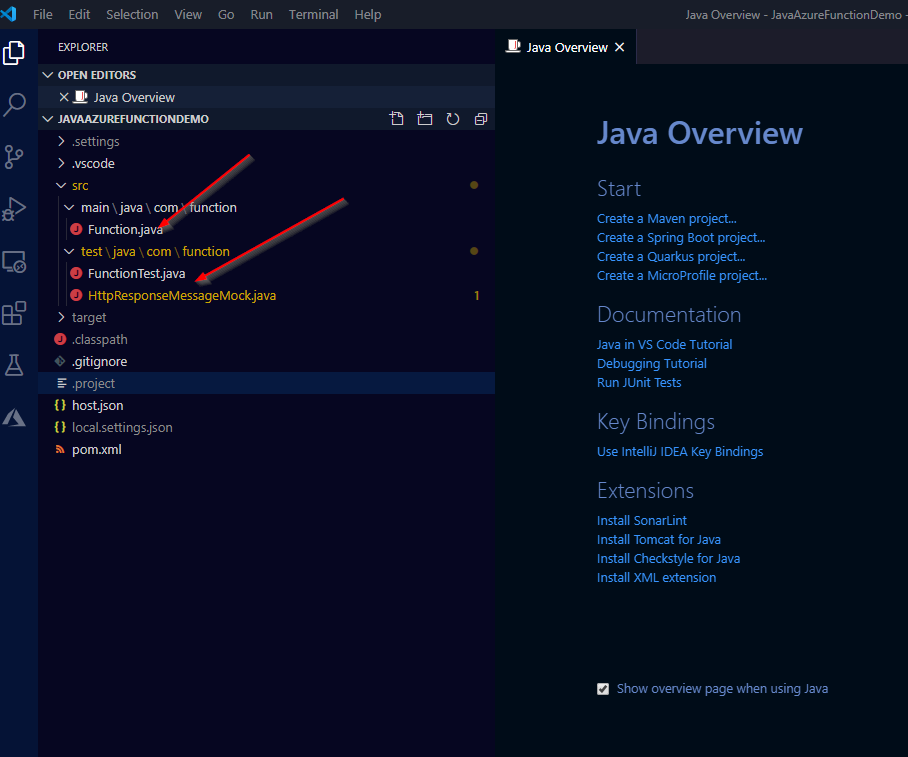The image size is (908, 757).
Task: Click Create a Spring Boot project link
Action: coord(681,238)
